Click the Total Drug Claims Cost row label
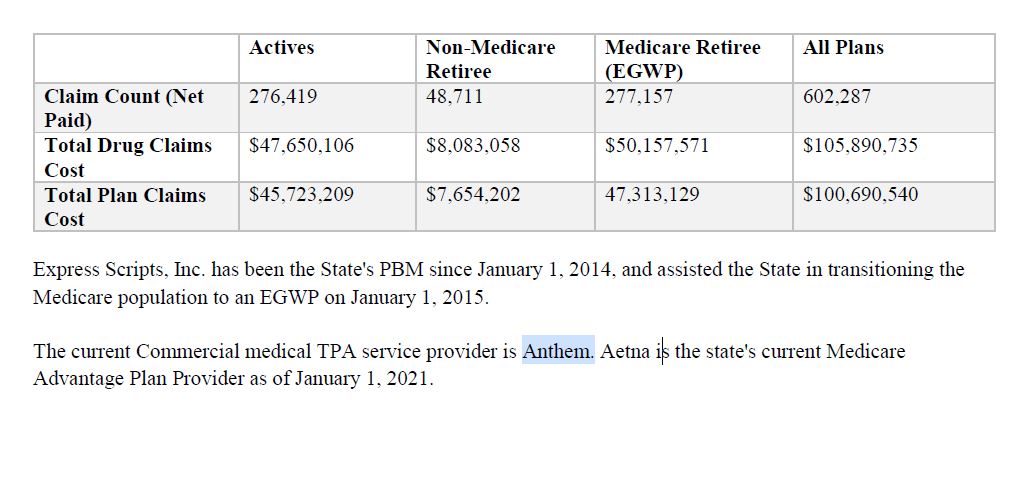Image resolution: width=1021 pixels, height=492 pixels. coord(128,157)
